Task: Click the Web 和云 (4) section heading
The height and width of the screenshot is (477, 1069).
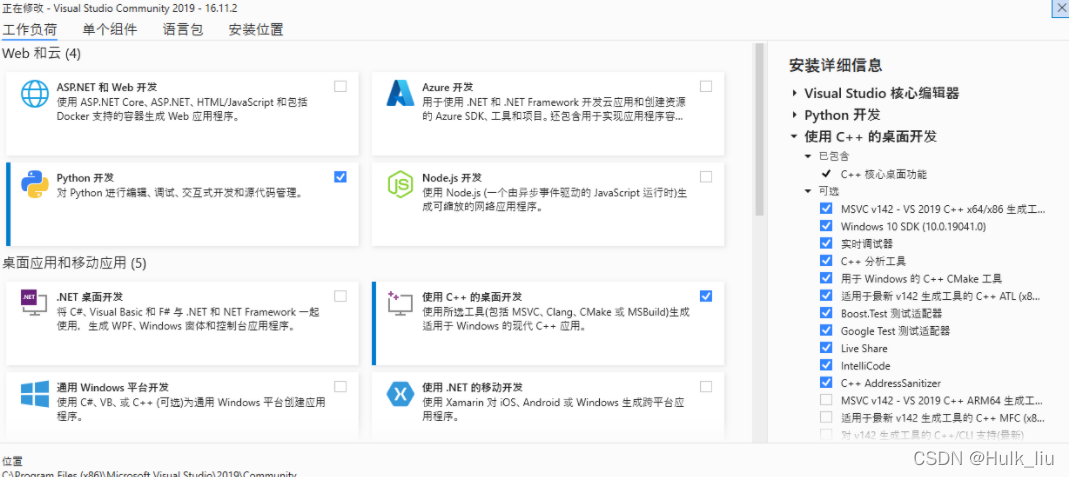Action: 42,53
